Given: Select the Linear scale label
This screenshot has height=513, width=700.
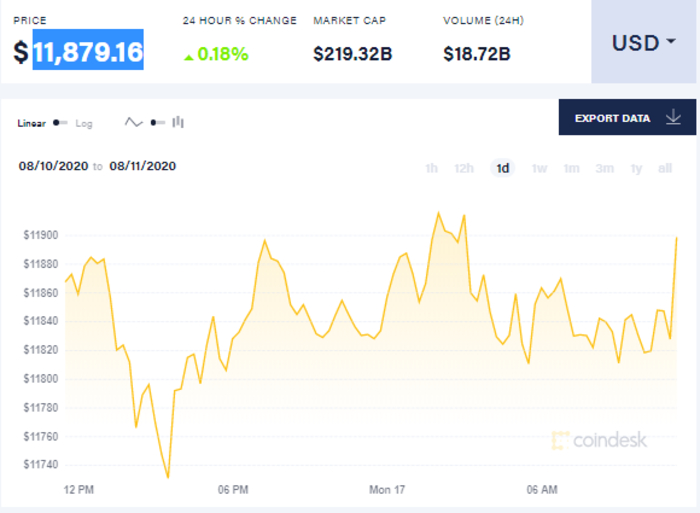Looking at the screenshot, I should tap(32, 123).
